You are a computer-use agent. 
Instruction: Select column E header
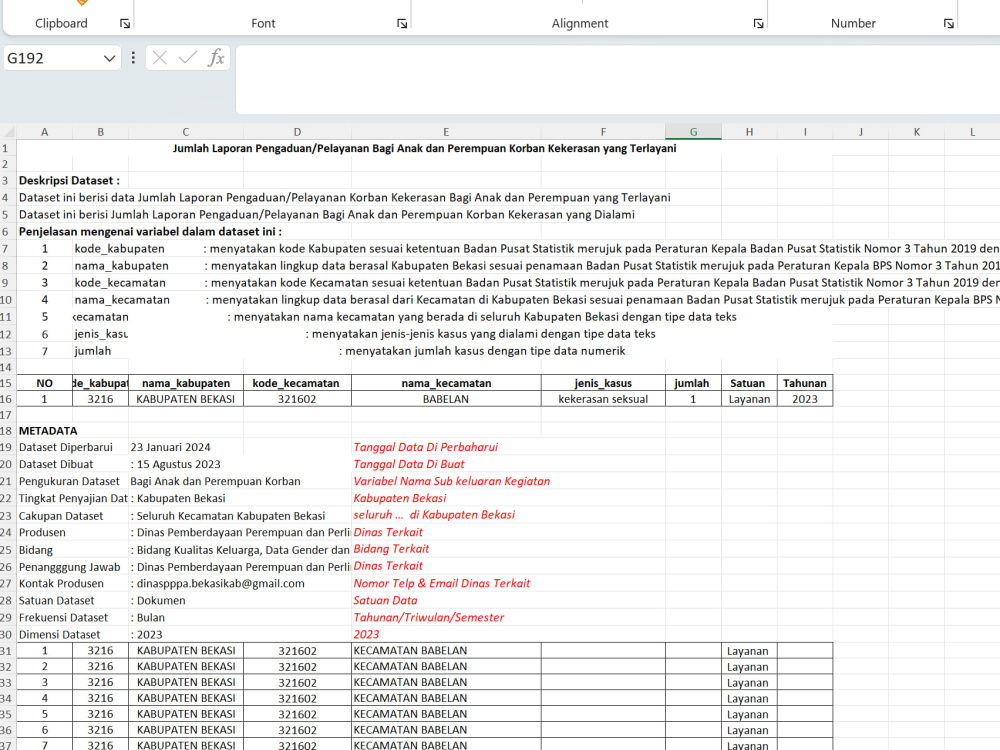tap(446, 132)
